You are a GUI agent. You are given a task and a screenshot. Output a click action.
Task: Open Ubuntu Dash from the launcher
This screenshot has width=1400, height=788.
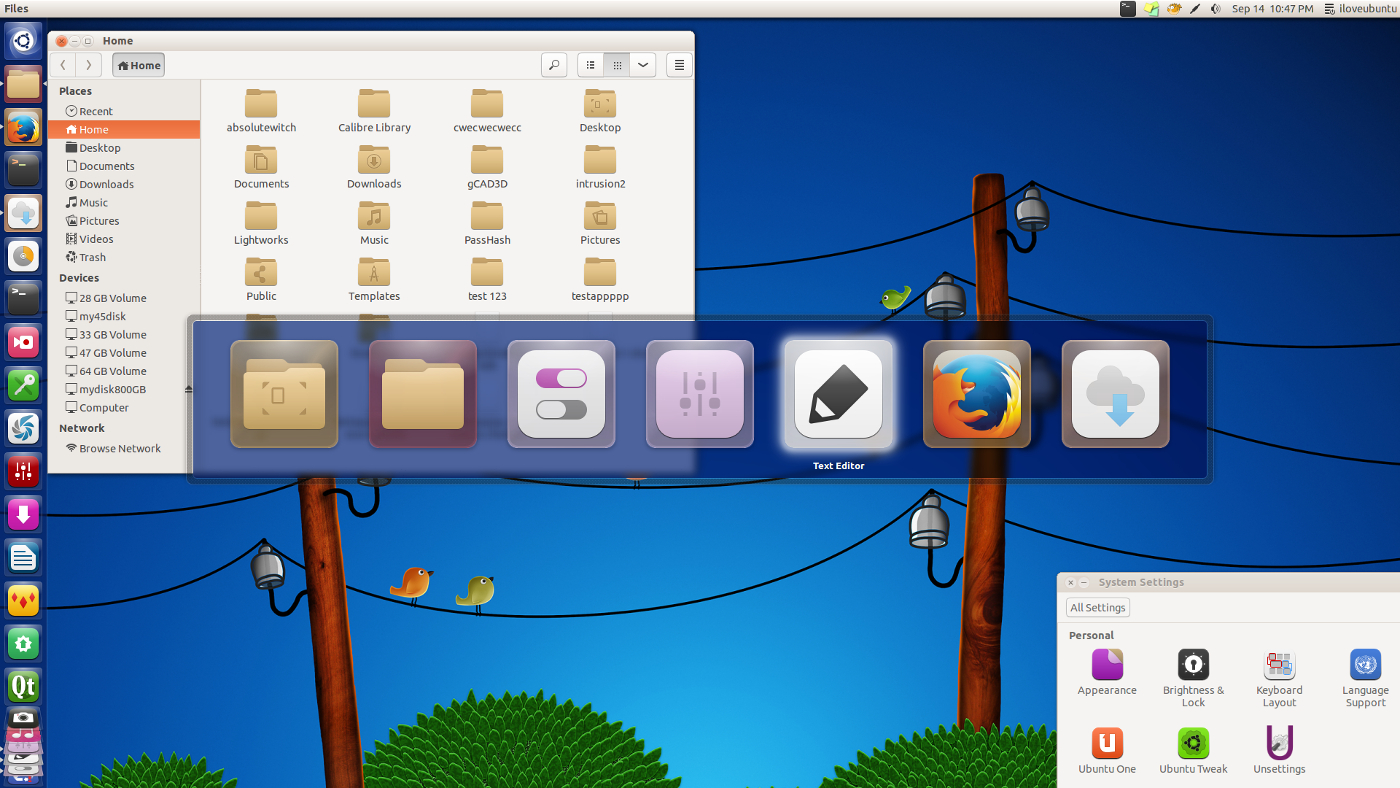click(x=23, y=41)
